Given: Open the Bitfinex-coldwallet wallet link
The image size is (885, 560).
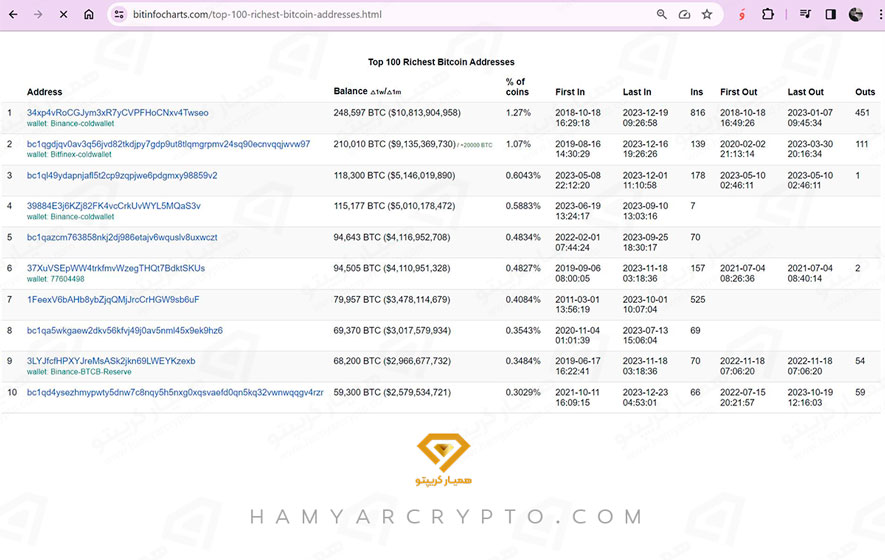Looking at the screenshot, I should 81,155.
